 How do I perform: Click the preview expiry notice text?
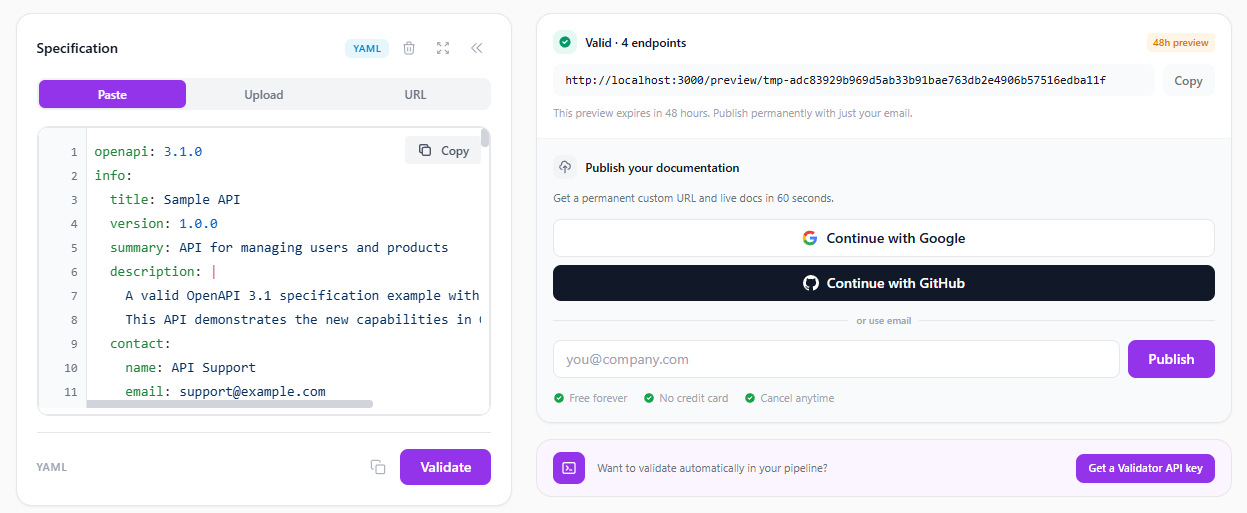click(732, 113)
